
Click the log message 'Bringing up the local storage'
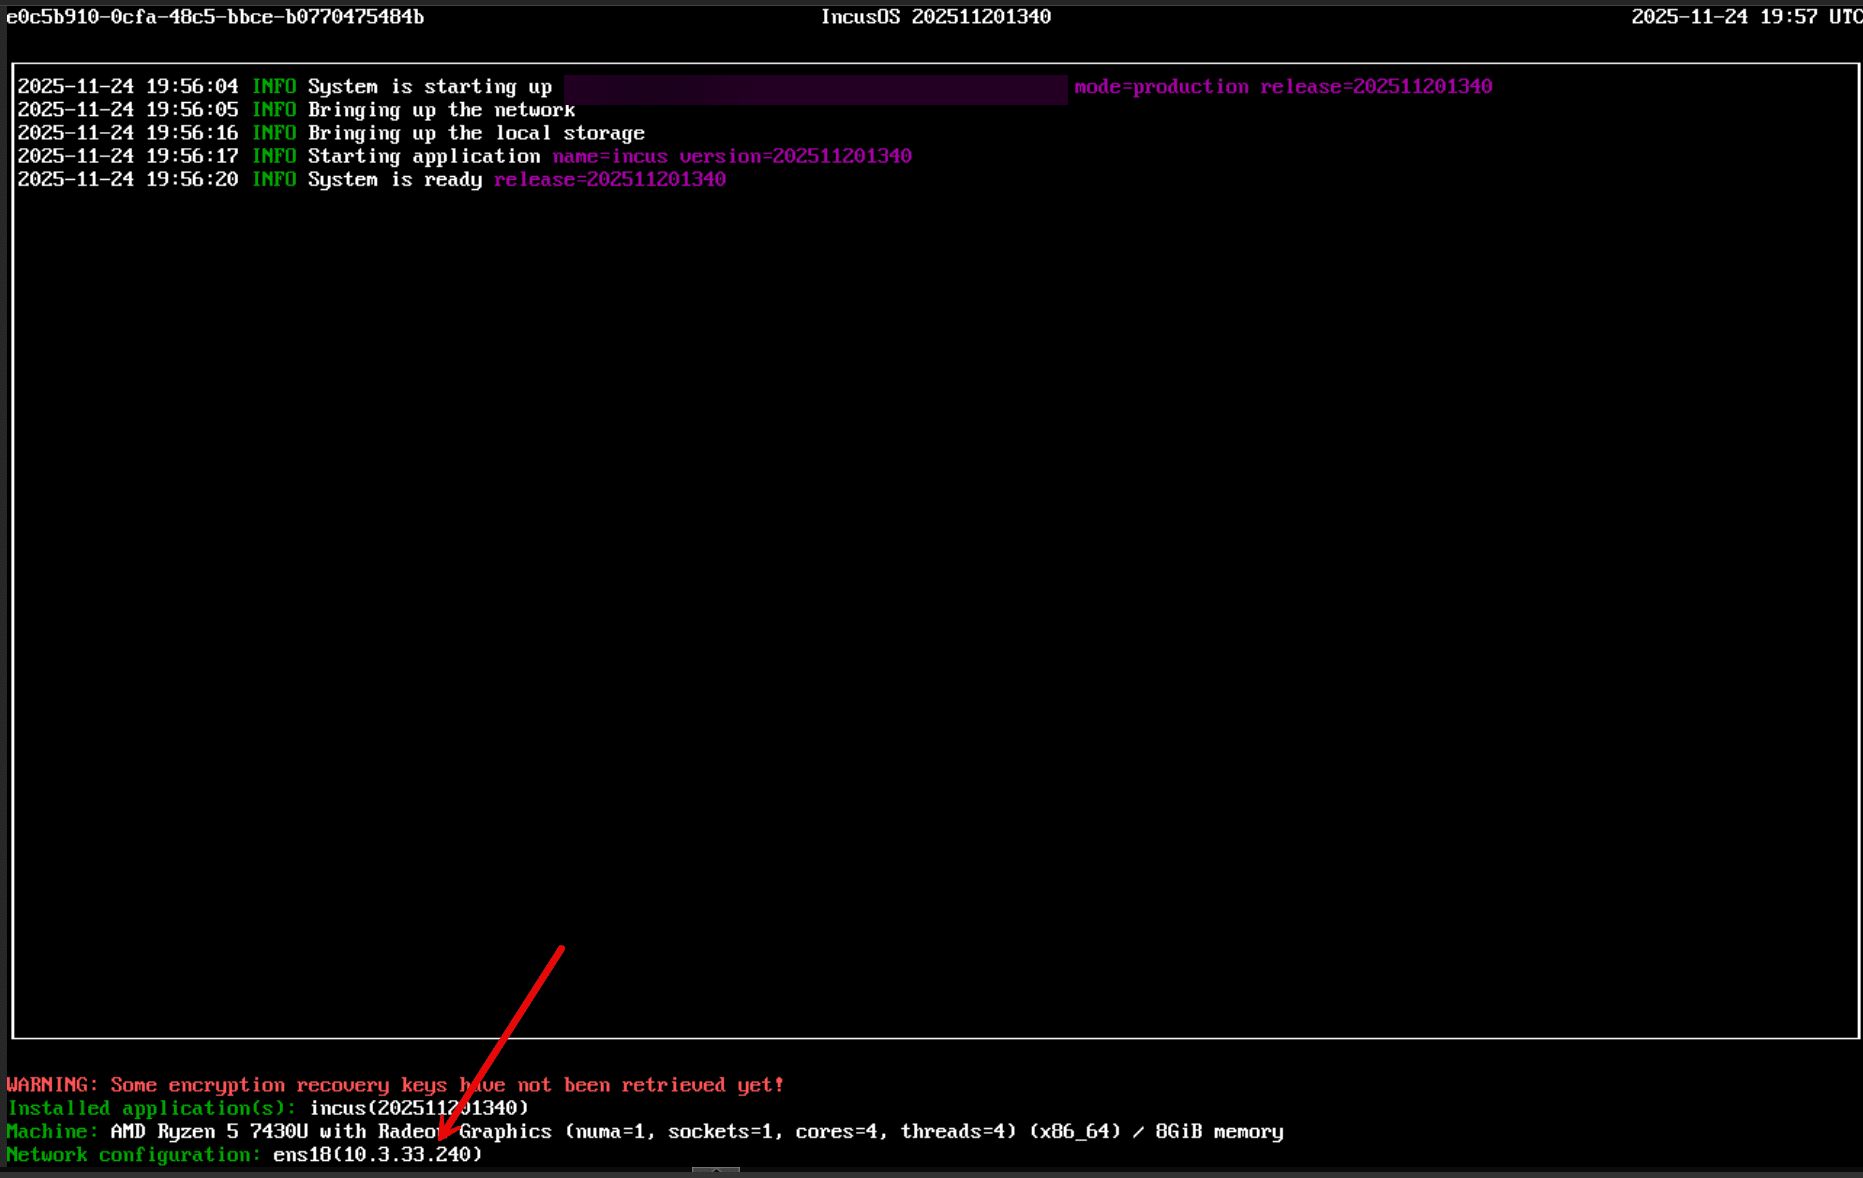476,133
